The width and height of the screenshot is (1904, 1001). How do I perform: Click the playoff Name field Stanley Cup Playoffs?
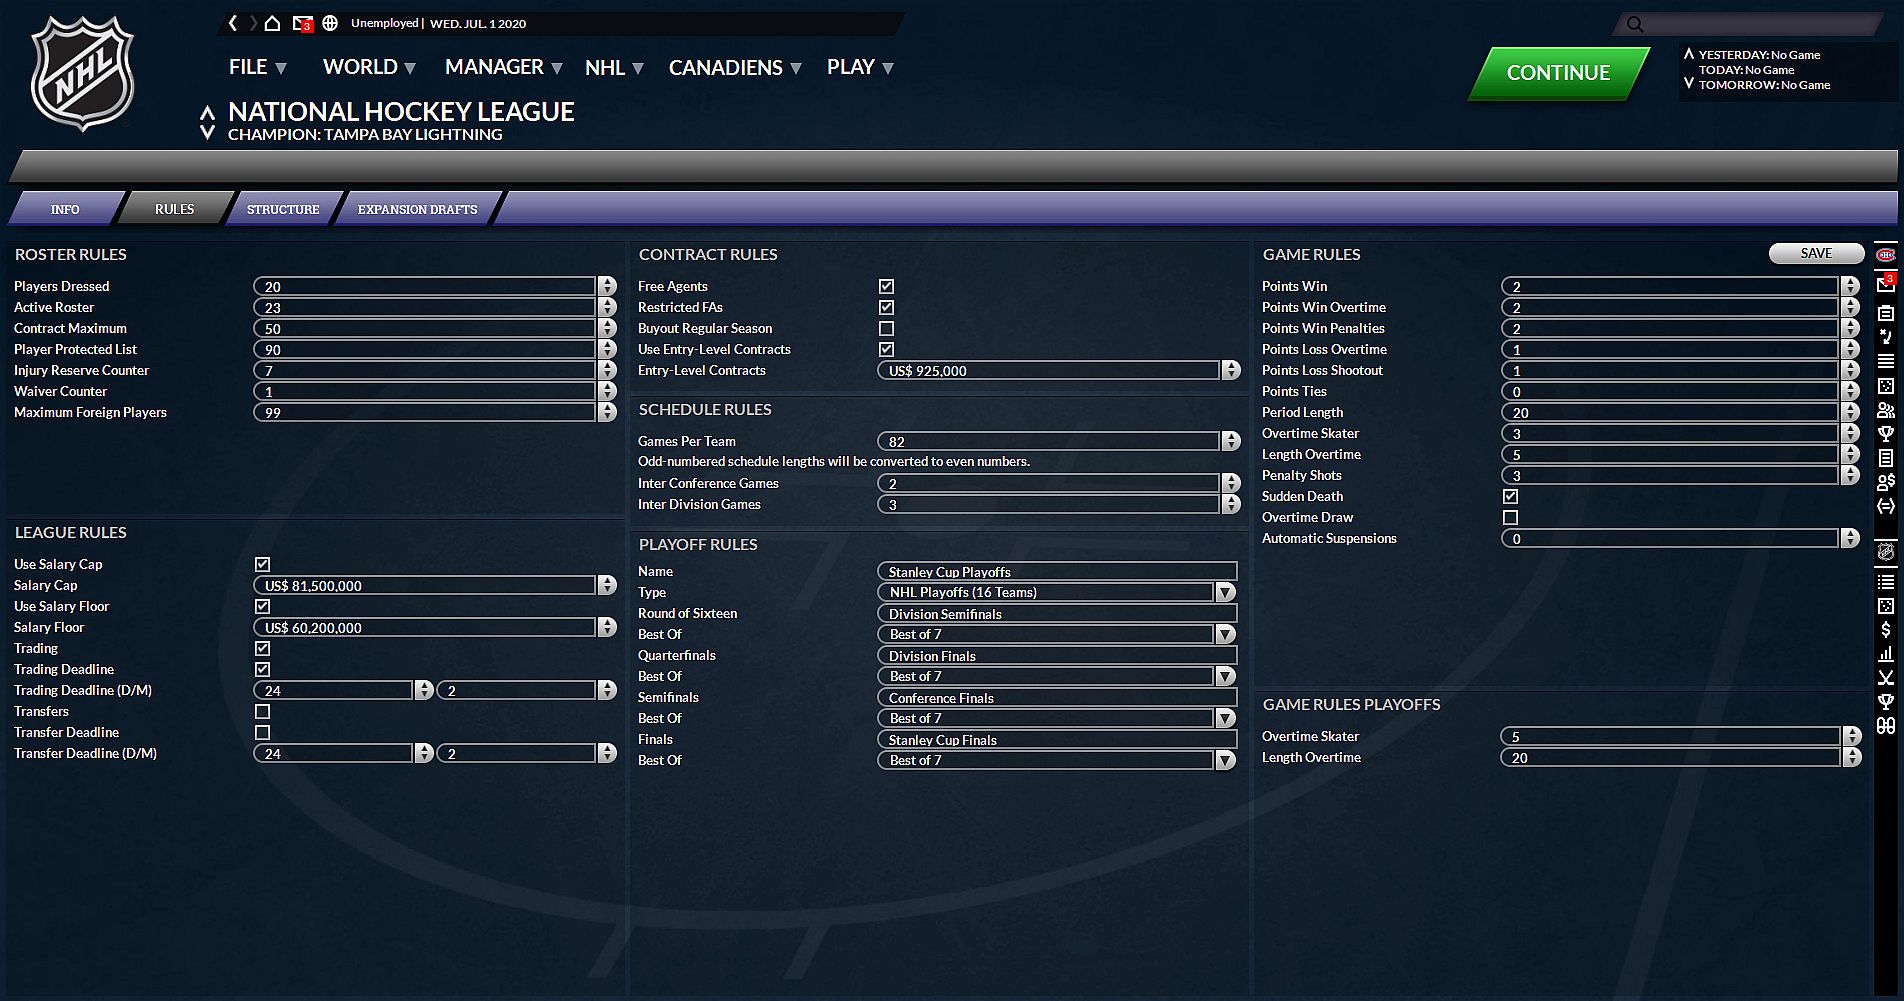tap(1057, 571)
